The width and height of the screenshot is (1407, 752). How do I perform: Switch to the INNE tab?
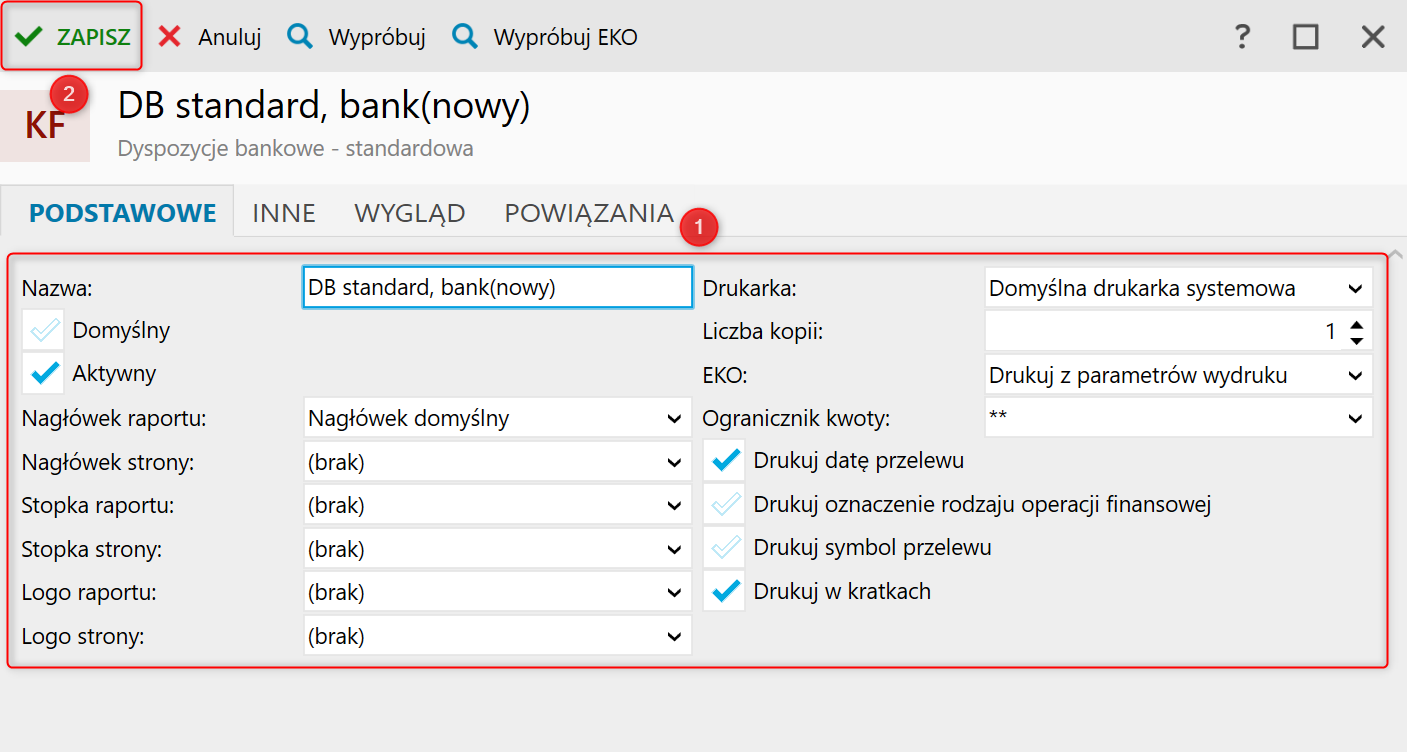(284, 213)
